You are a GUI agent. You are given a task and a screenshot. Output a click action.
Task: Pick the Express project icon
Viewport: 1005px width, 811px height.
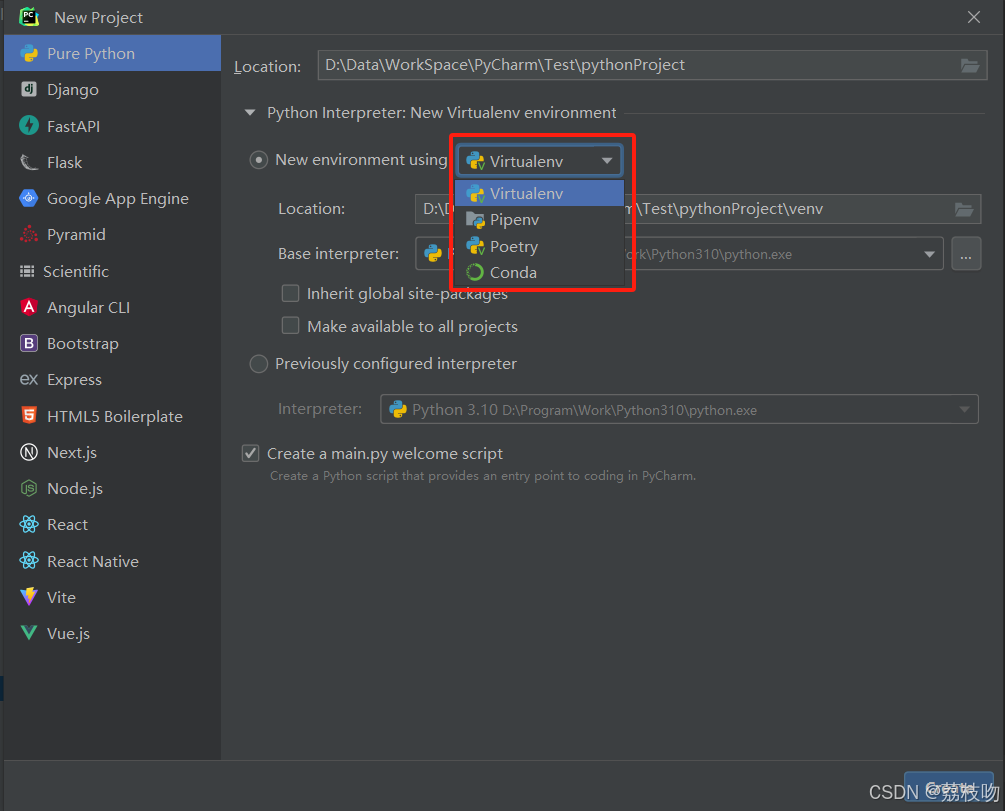pyautogui.click(x=29, y=380)
